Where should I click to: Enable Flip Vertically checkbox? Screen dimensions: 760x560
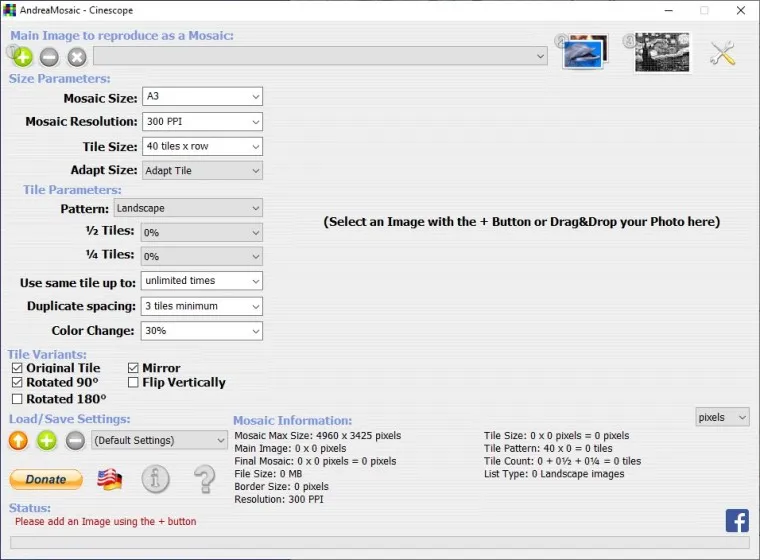[x=133, y=383]
